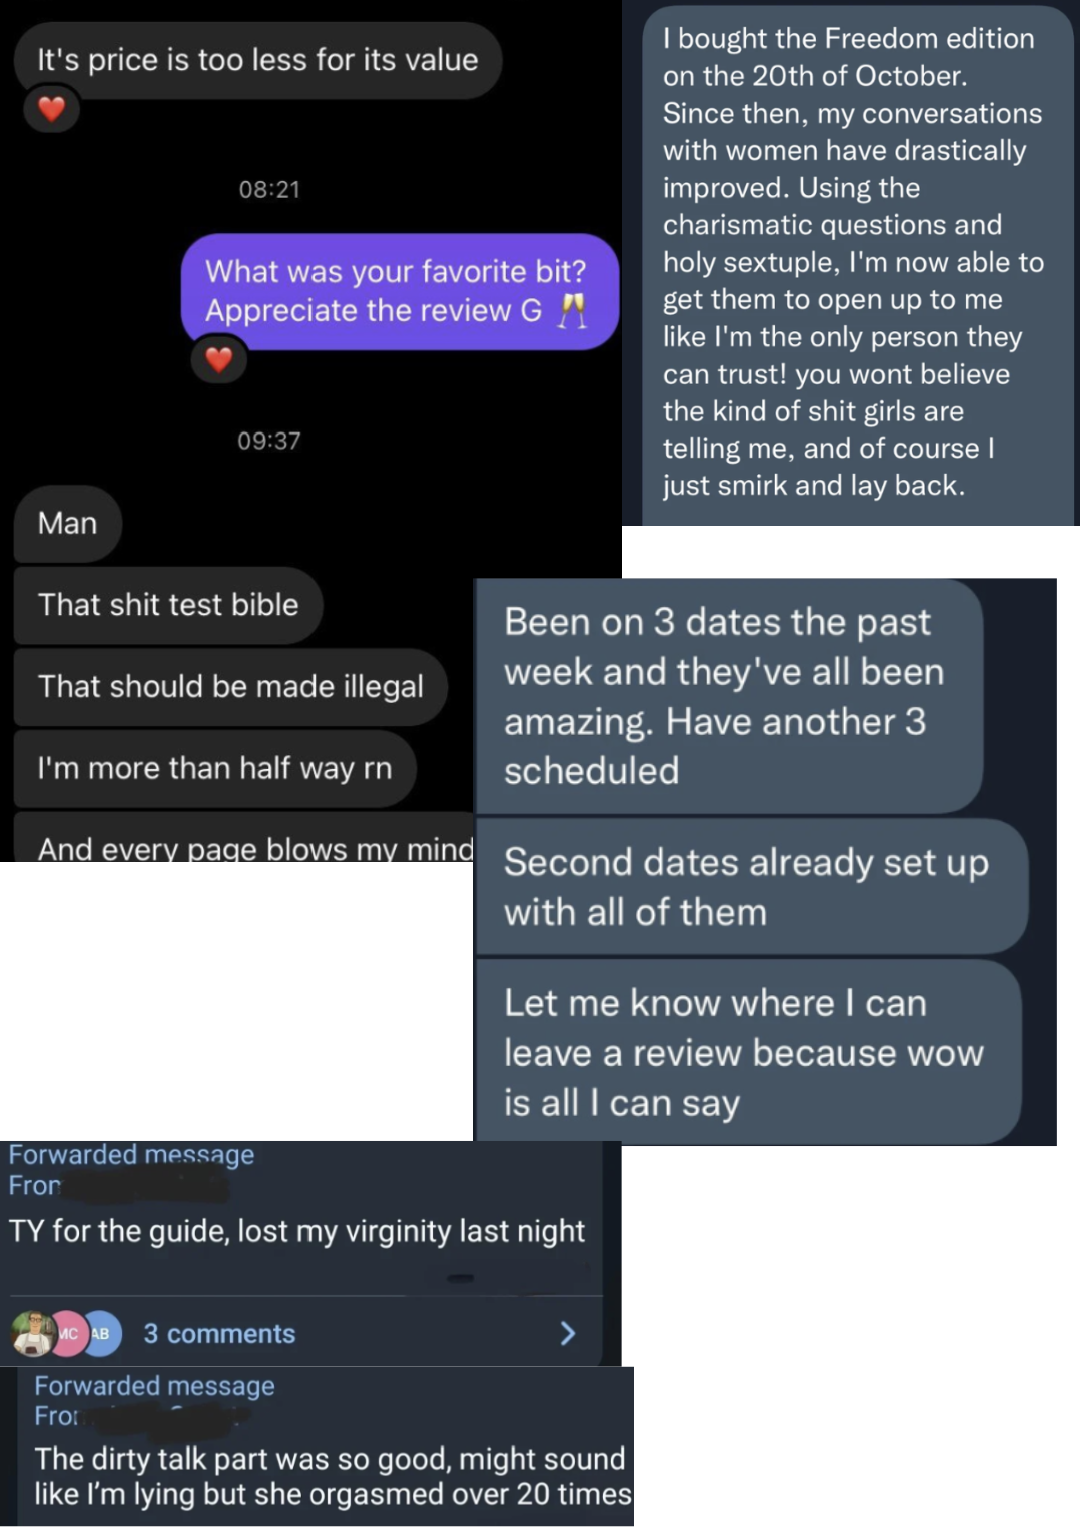Image resolution: width=1080 pixels, height=1527 pixels.
Task: Select 'Been on 3 dates' message bubble
Action: tap(729, 696)
